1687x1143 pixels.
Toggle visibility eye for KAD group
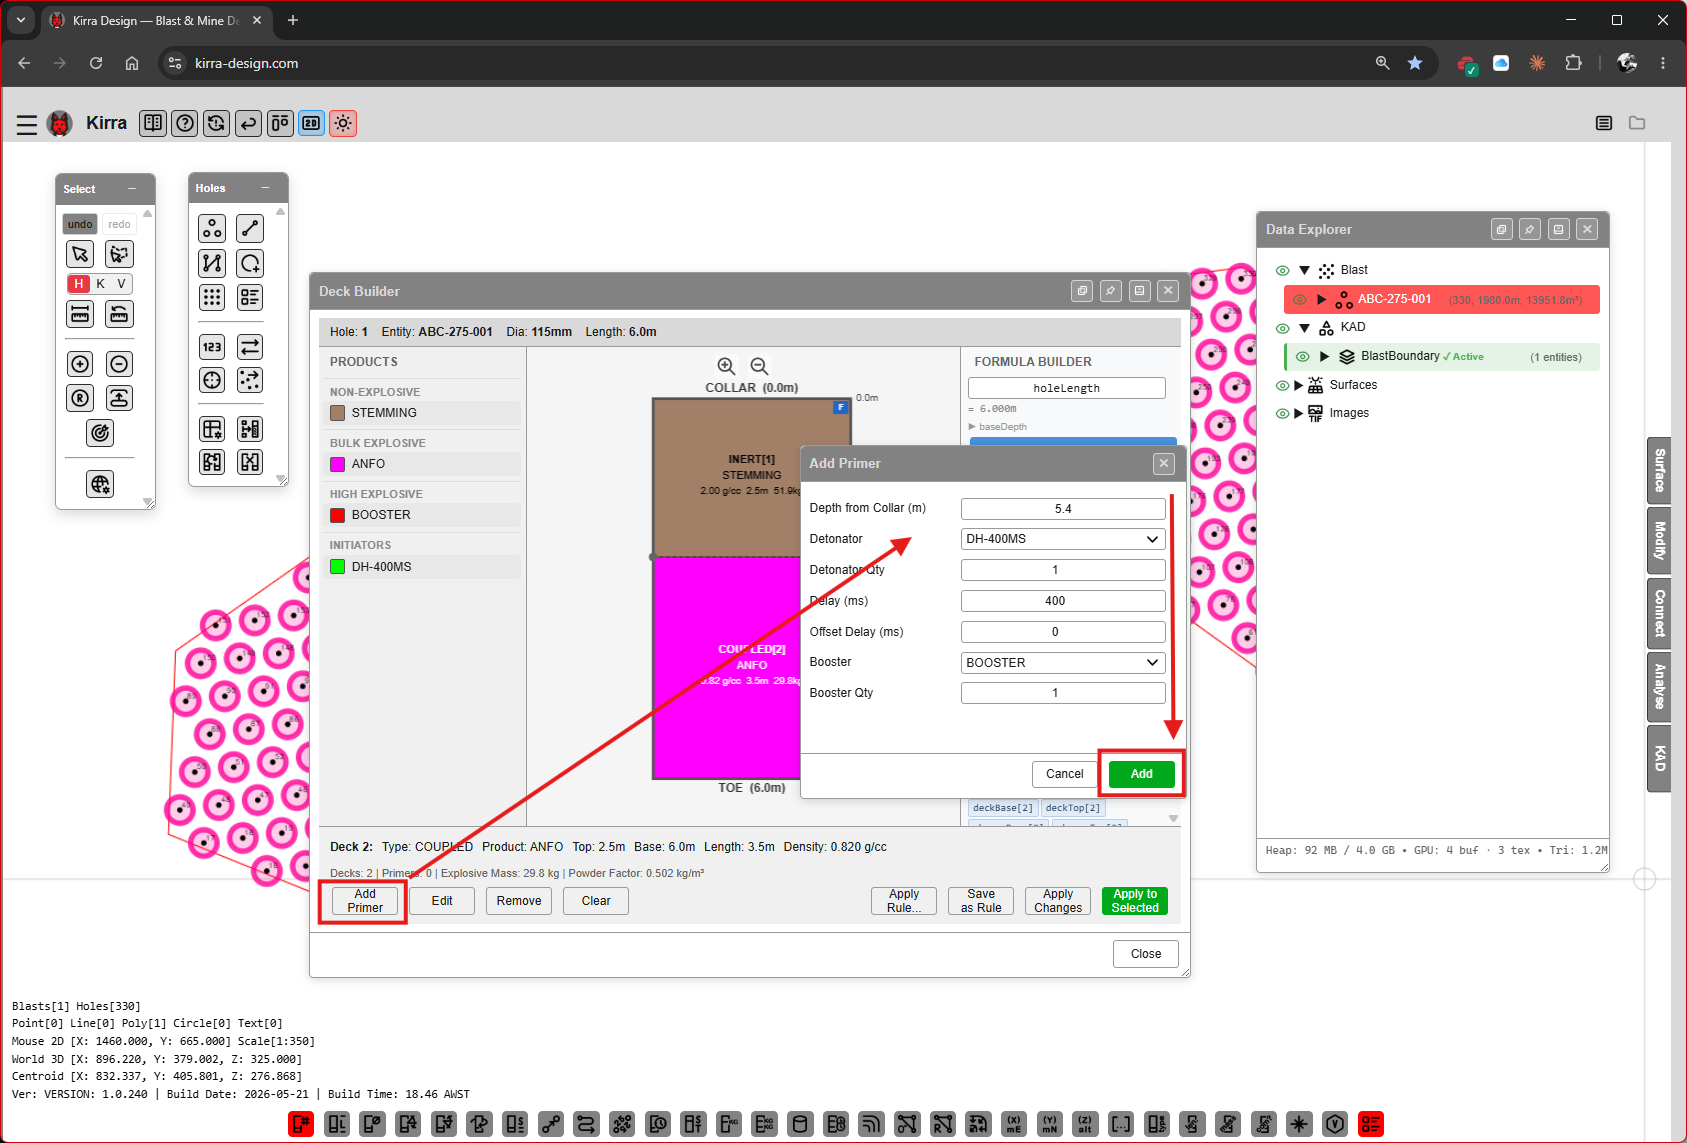click(1282, 328)
